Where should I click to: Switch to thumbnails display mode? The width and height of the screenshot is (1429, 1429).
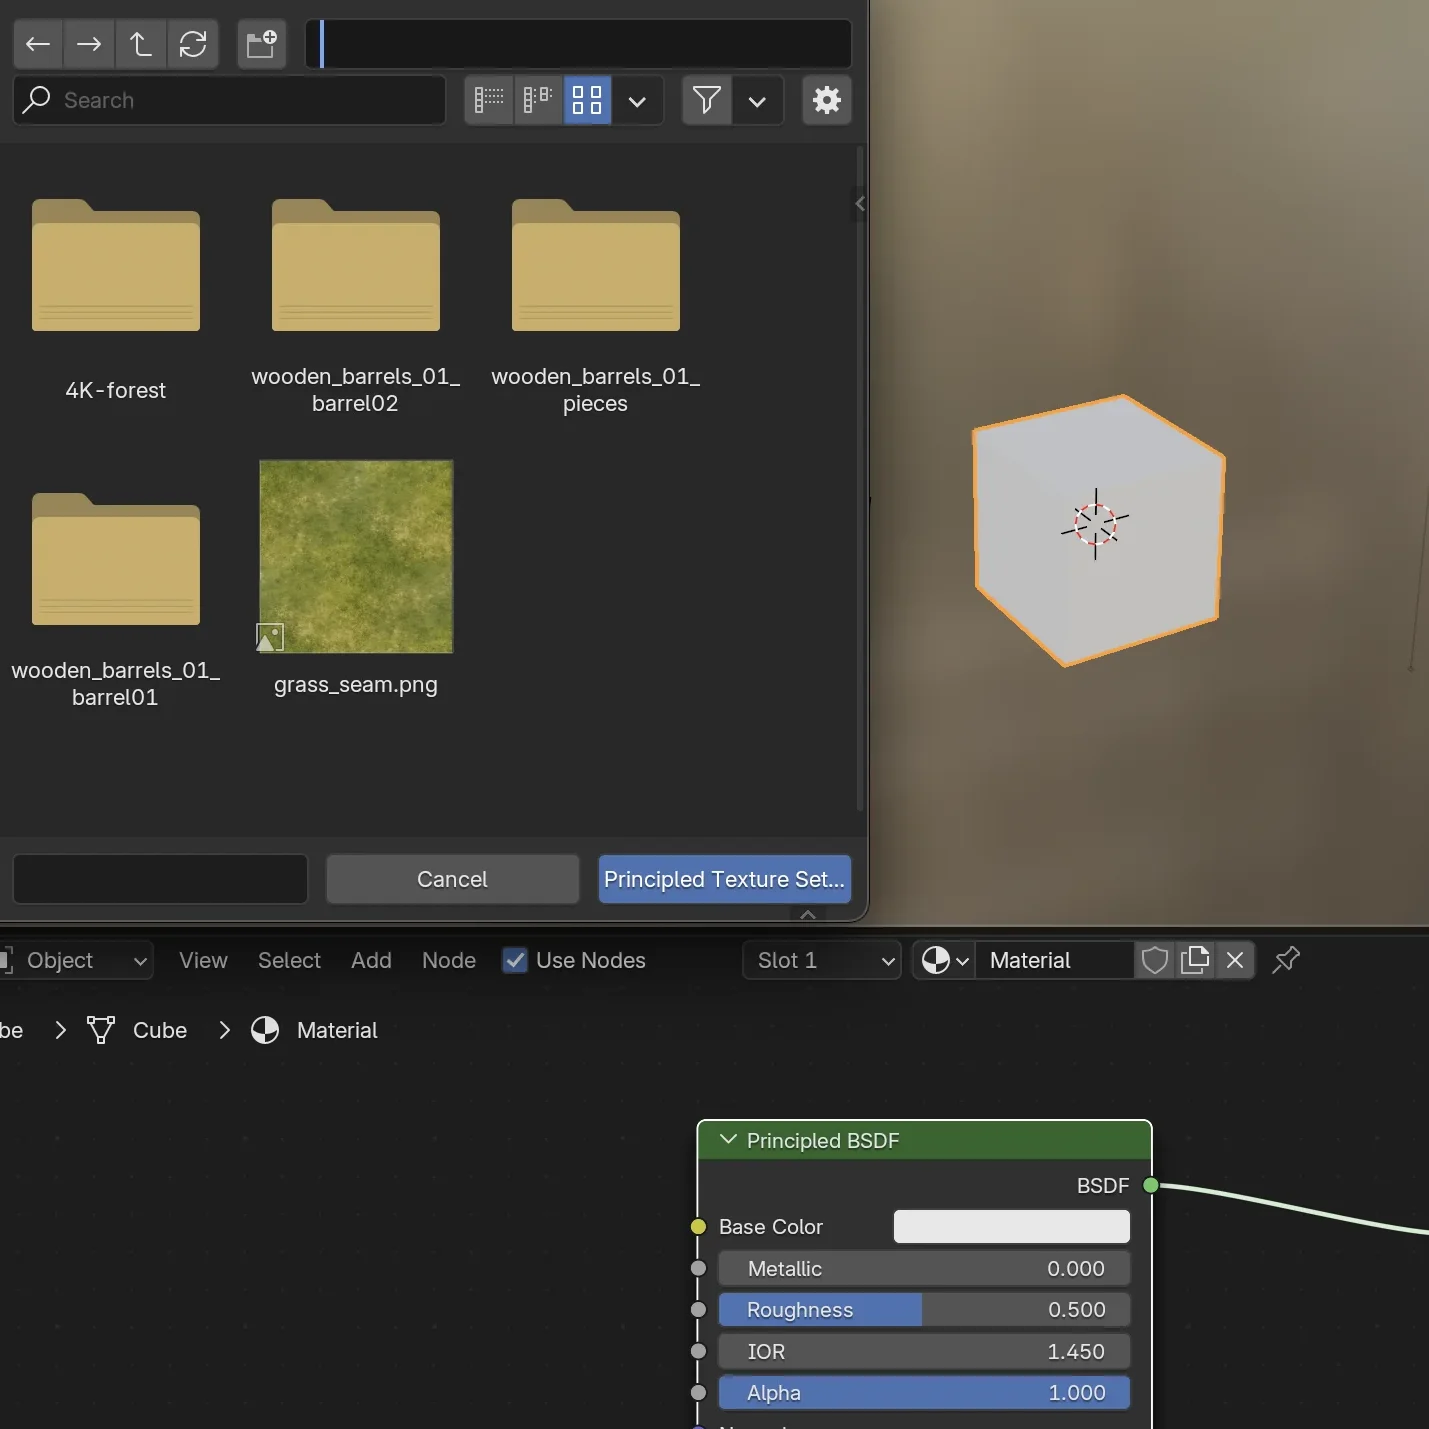pyautogui.click(x=587, y=100)
